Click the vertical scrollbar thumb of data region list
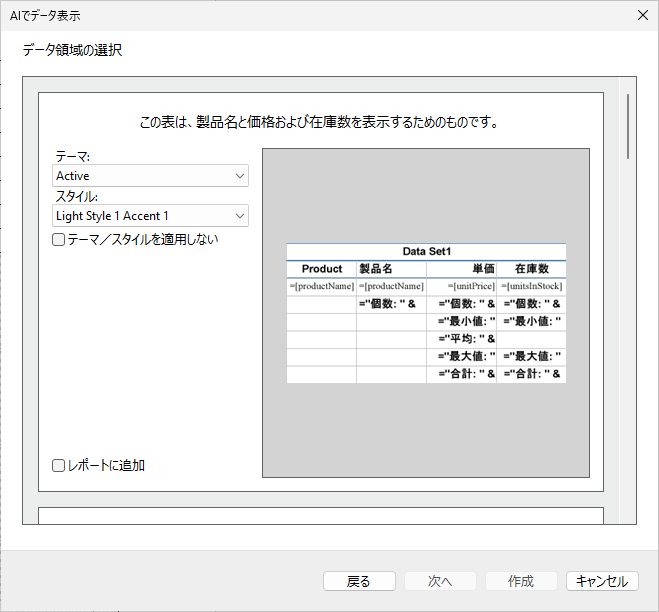Viewport: 659px width, 612px height. coord(628,126)
